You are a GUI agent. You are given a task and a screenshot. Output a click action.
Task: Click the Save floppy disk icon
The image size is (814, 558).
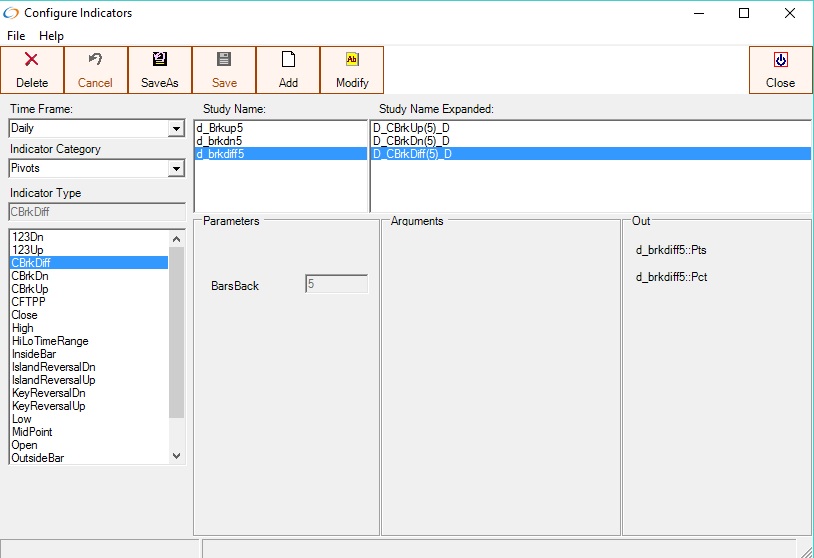coord(224,61)
